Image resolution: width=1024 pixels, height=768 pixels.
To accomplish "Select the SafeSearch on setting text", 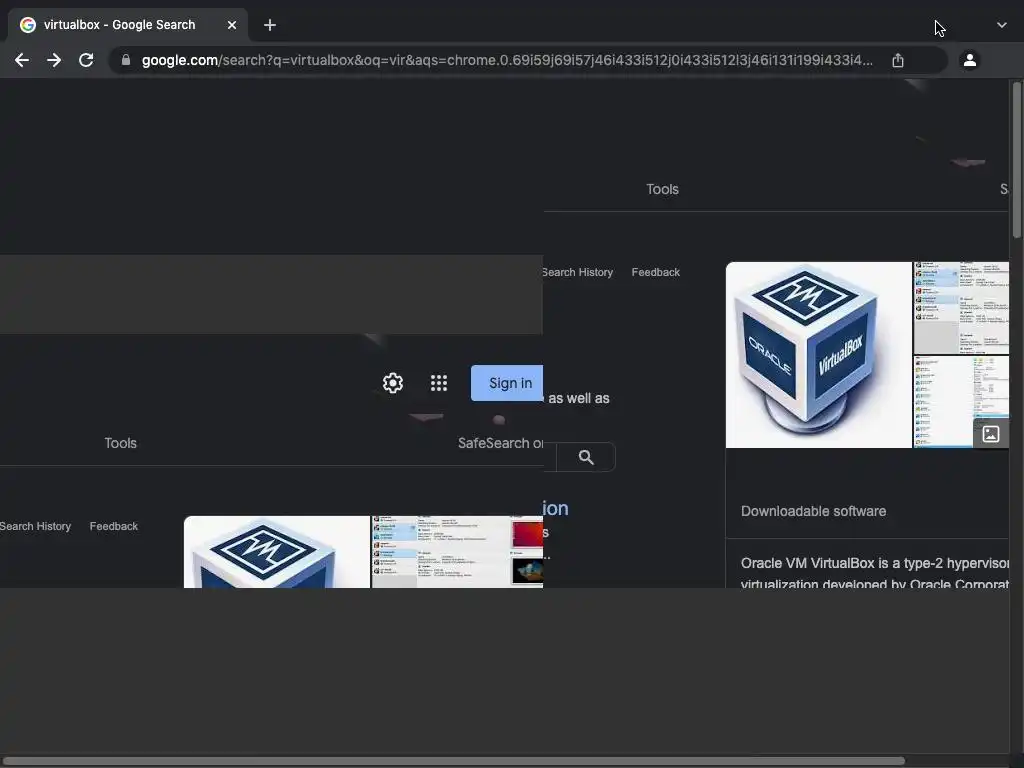I will [x=500, y=443].
